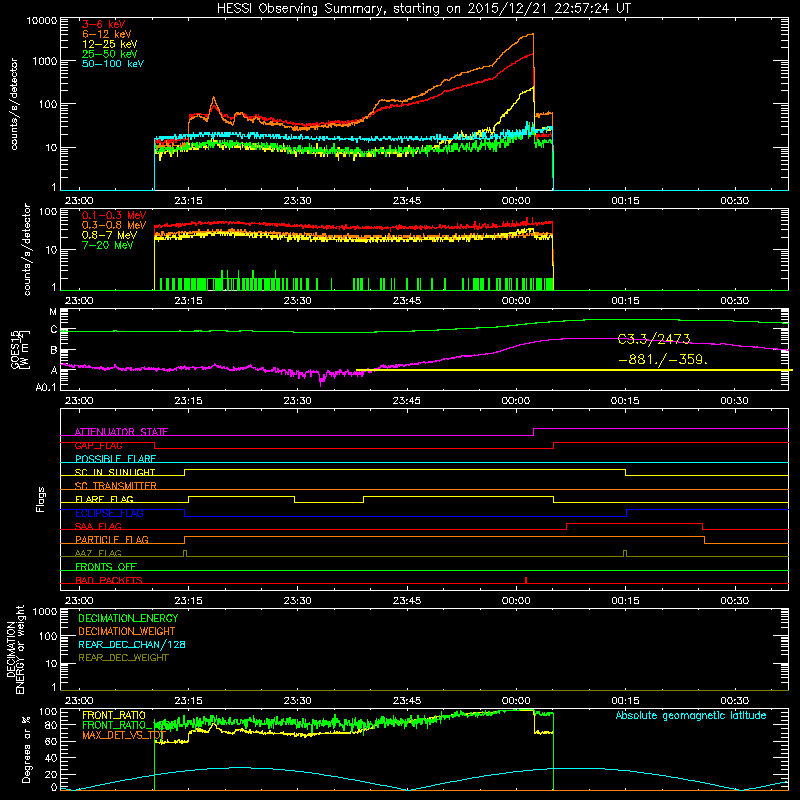The image size is (800, 800).
Task: Click the 0.1-0.3 MeV legend label
Action: (x=114, y=215)
